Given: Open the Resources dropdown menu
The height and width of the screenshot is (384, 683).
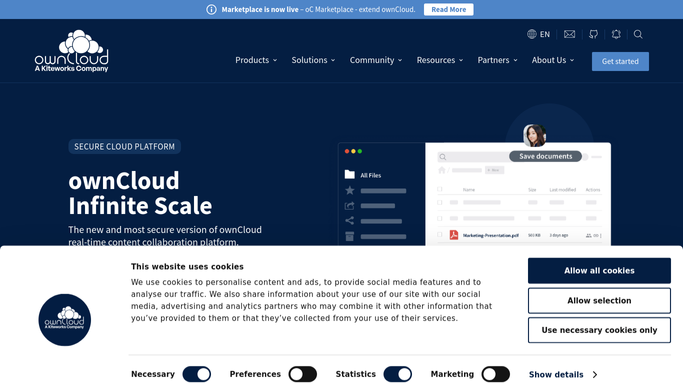Looking at the screenshot, I should 440,60.
